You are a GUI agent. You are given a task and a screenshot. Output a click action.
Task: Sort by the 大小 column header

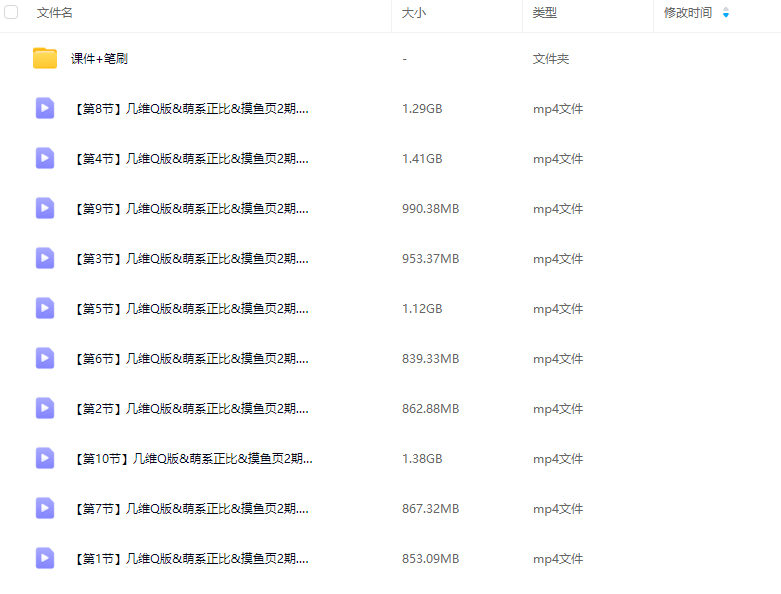pyautogui.click(x=413, y=13)
